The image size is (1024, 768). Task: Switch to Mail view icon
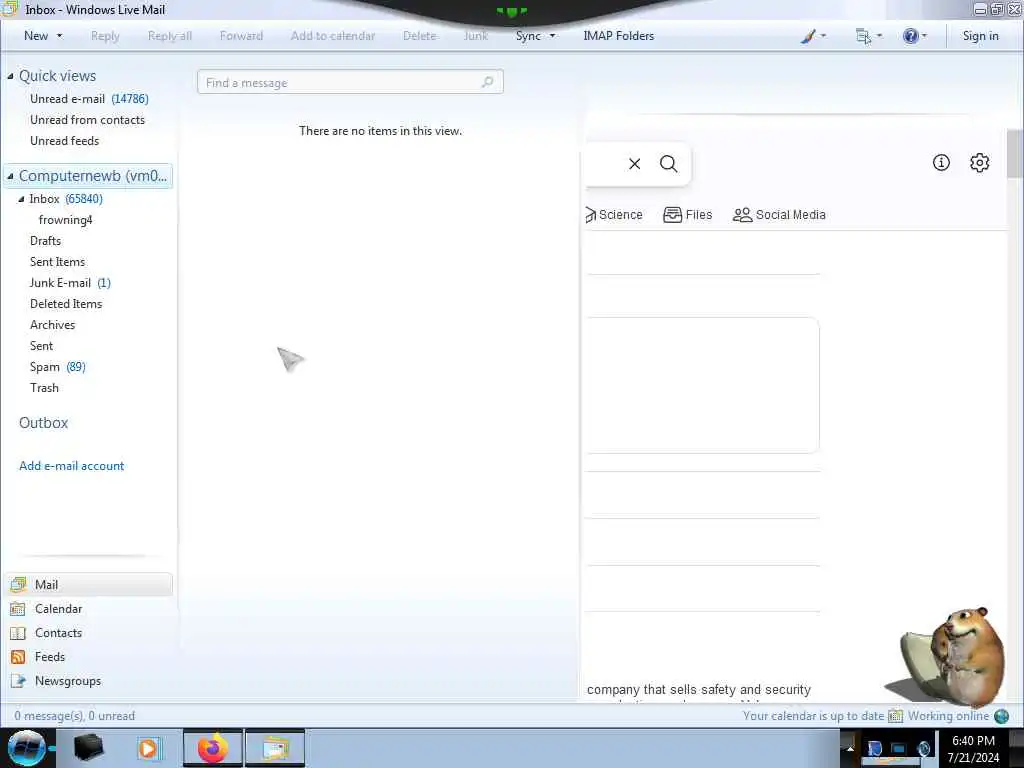point(18,584)
